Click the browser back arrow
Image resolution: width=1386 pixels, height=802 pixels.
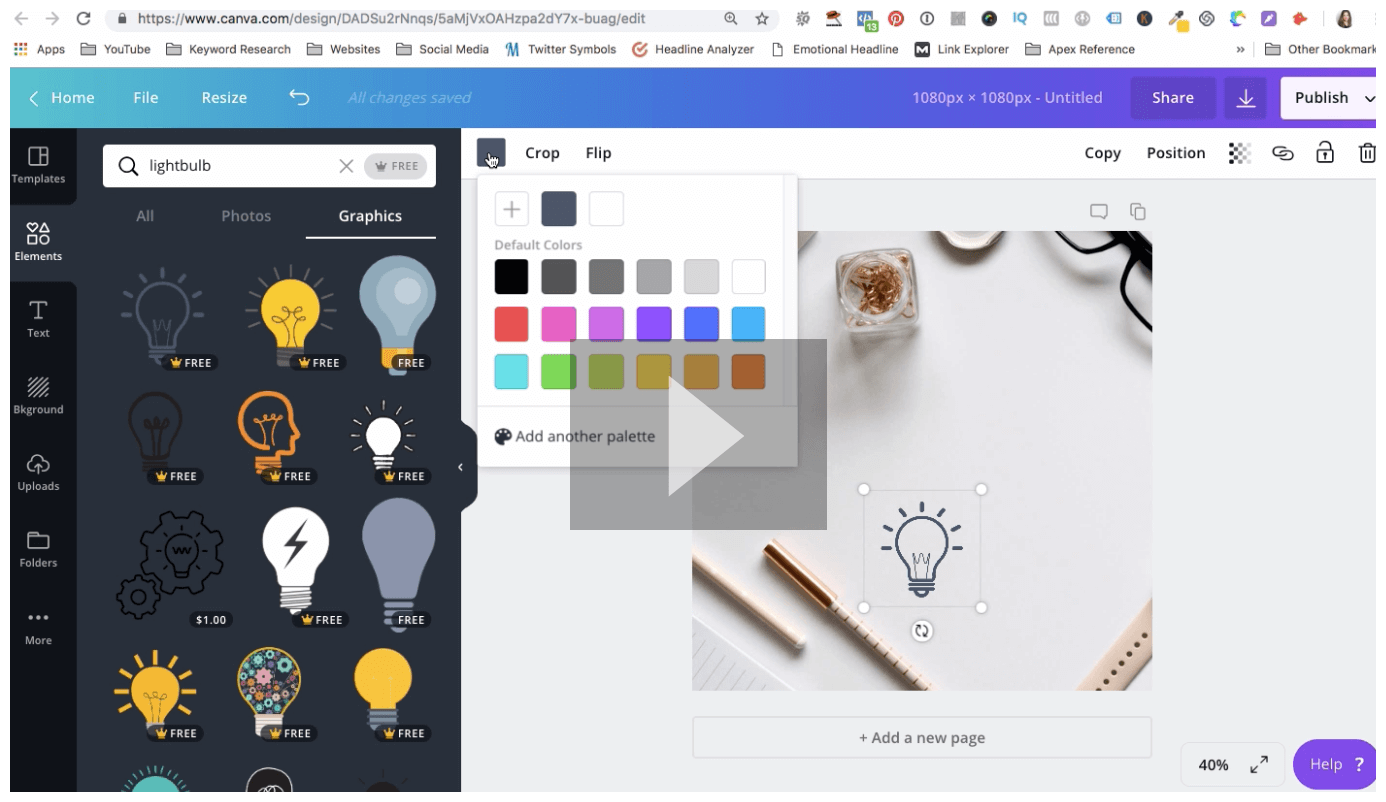tap(22, 18)
